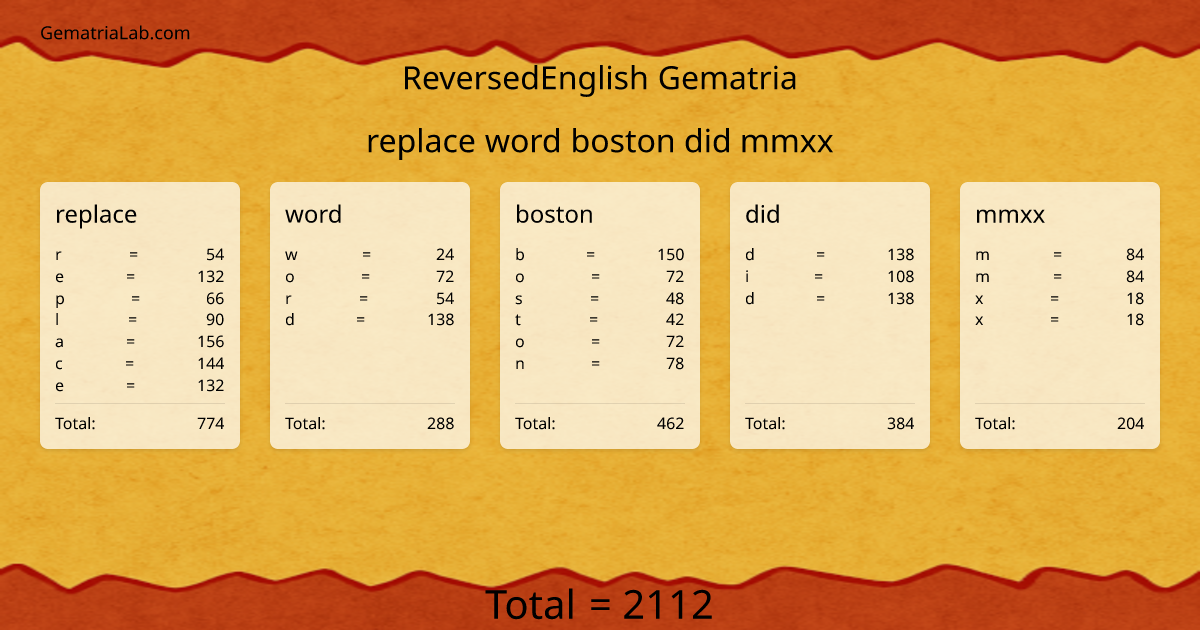Click the 'word' card title
This screenshot has height=630, width=1200.
pos(313,214)
